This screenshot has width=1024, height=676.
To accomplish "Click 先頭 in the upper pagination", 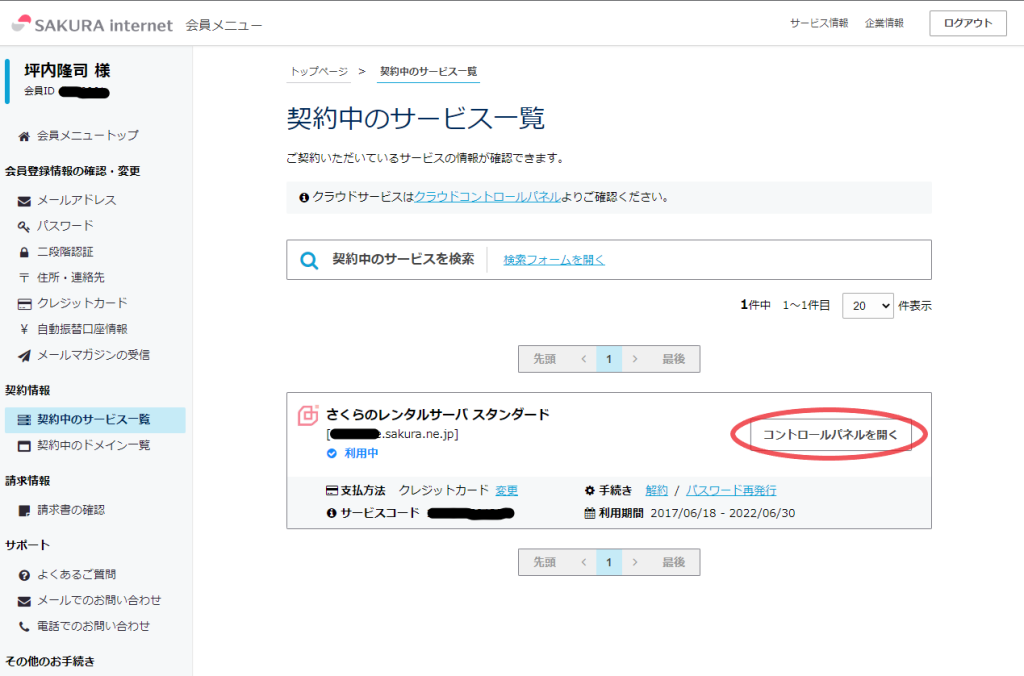I will tap(545, 359).
